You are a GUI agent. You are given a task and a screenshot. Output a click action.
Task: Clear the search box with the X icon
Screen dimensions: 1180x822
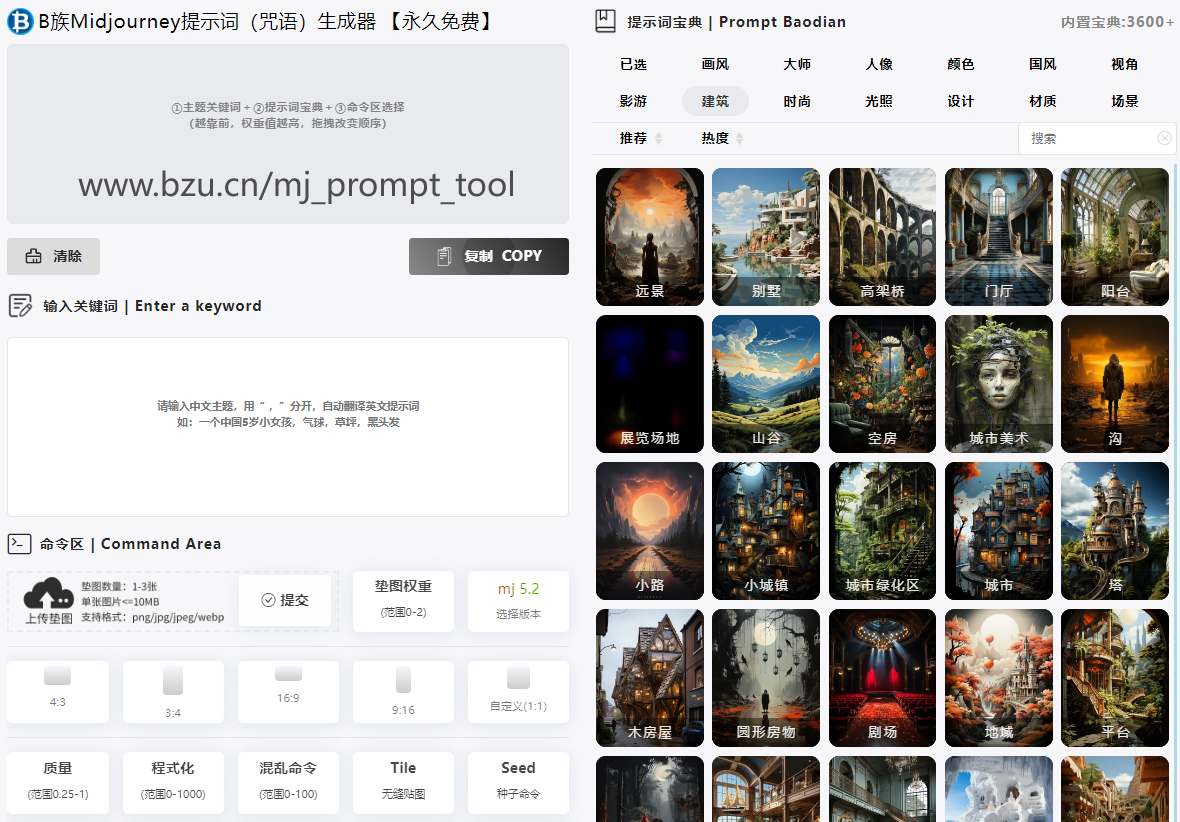[x=1164, y=139]
